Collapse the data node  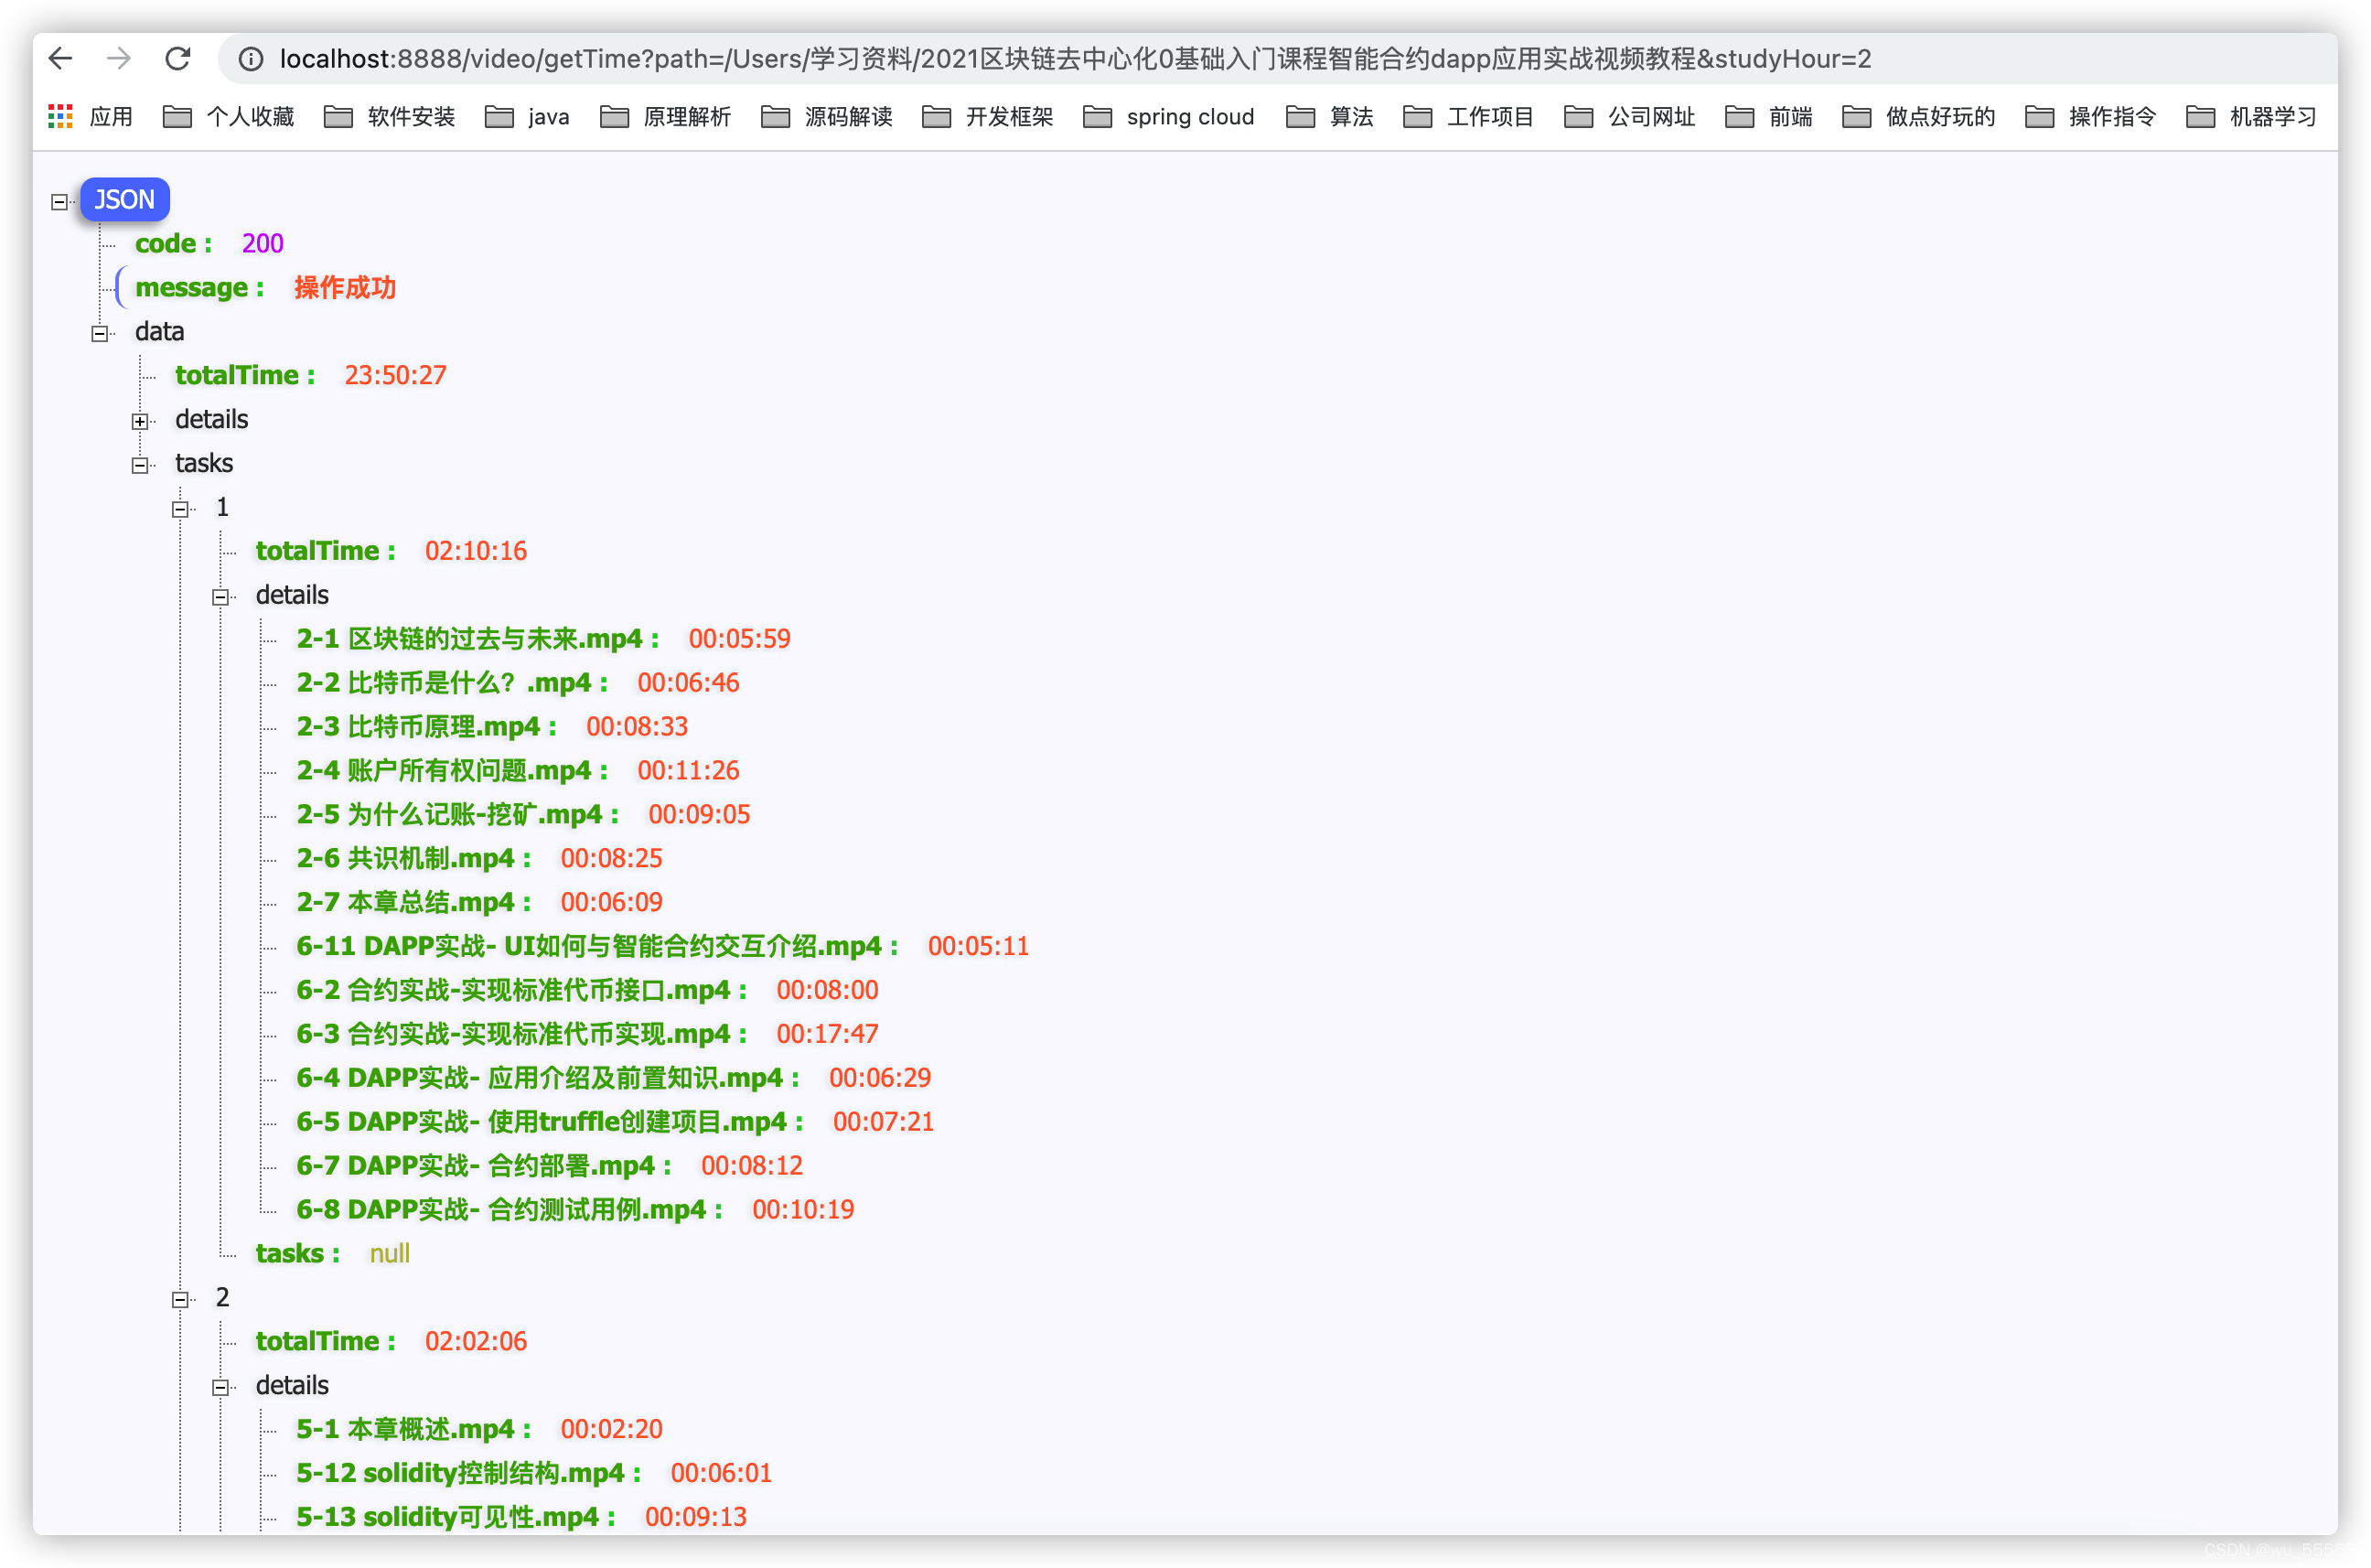pyautogui.click(x=100, y=333)
